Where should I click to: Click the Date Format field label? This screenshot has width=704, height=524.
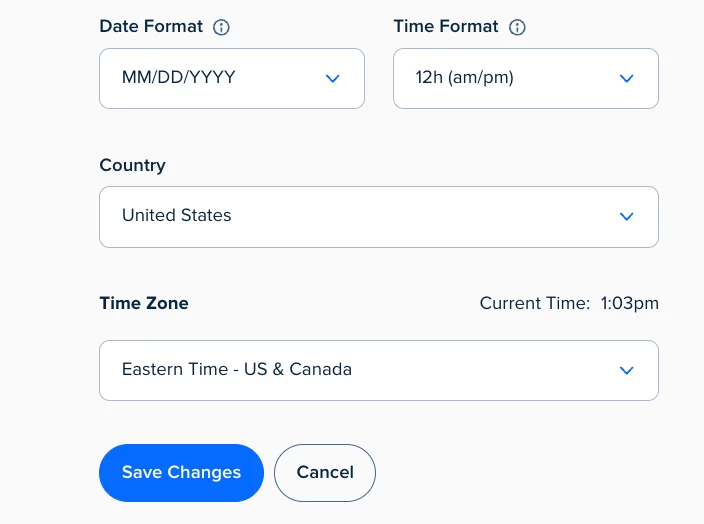[x=151, y=26]
